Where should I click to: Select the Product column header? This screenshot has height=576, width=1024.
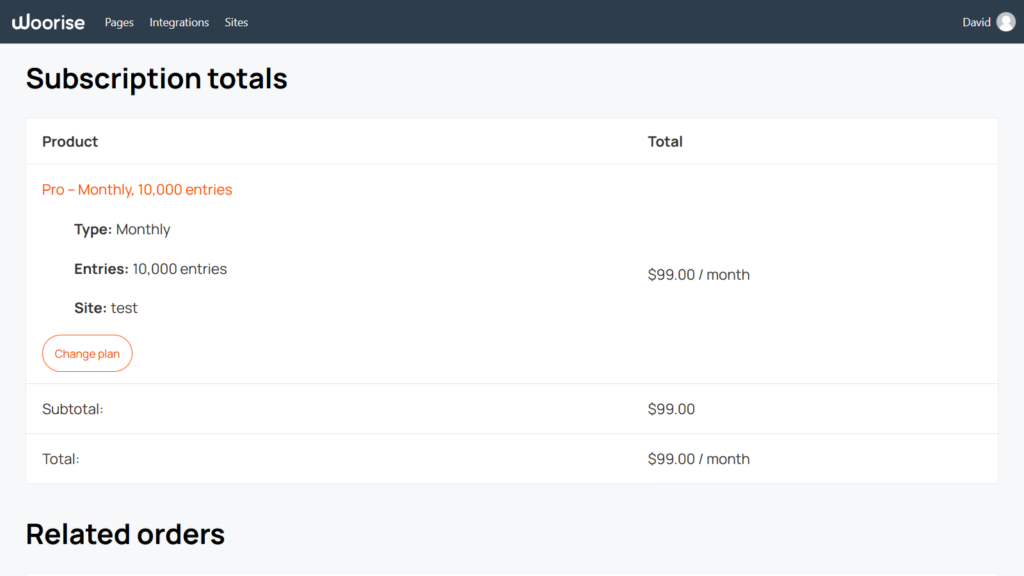coord(70,142)
